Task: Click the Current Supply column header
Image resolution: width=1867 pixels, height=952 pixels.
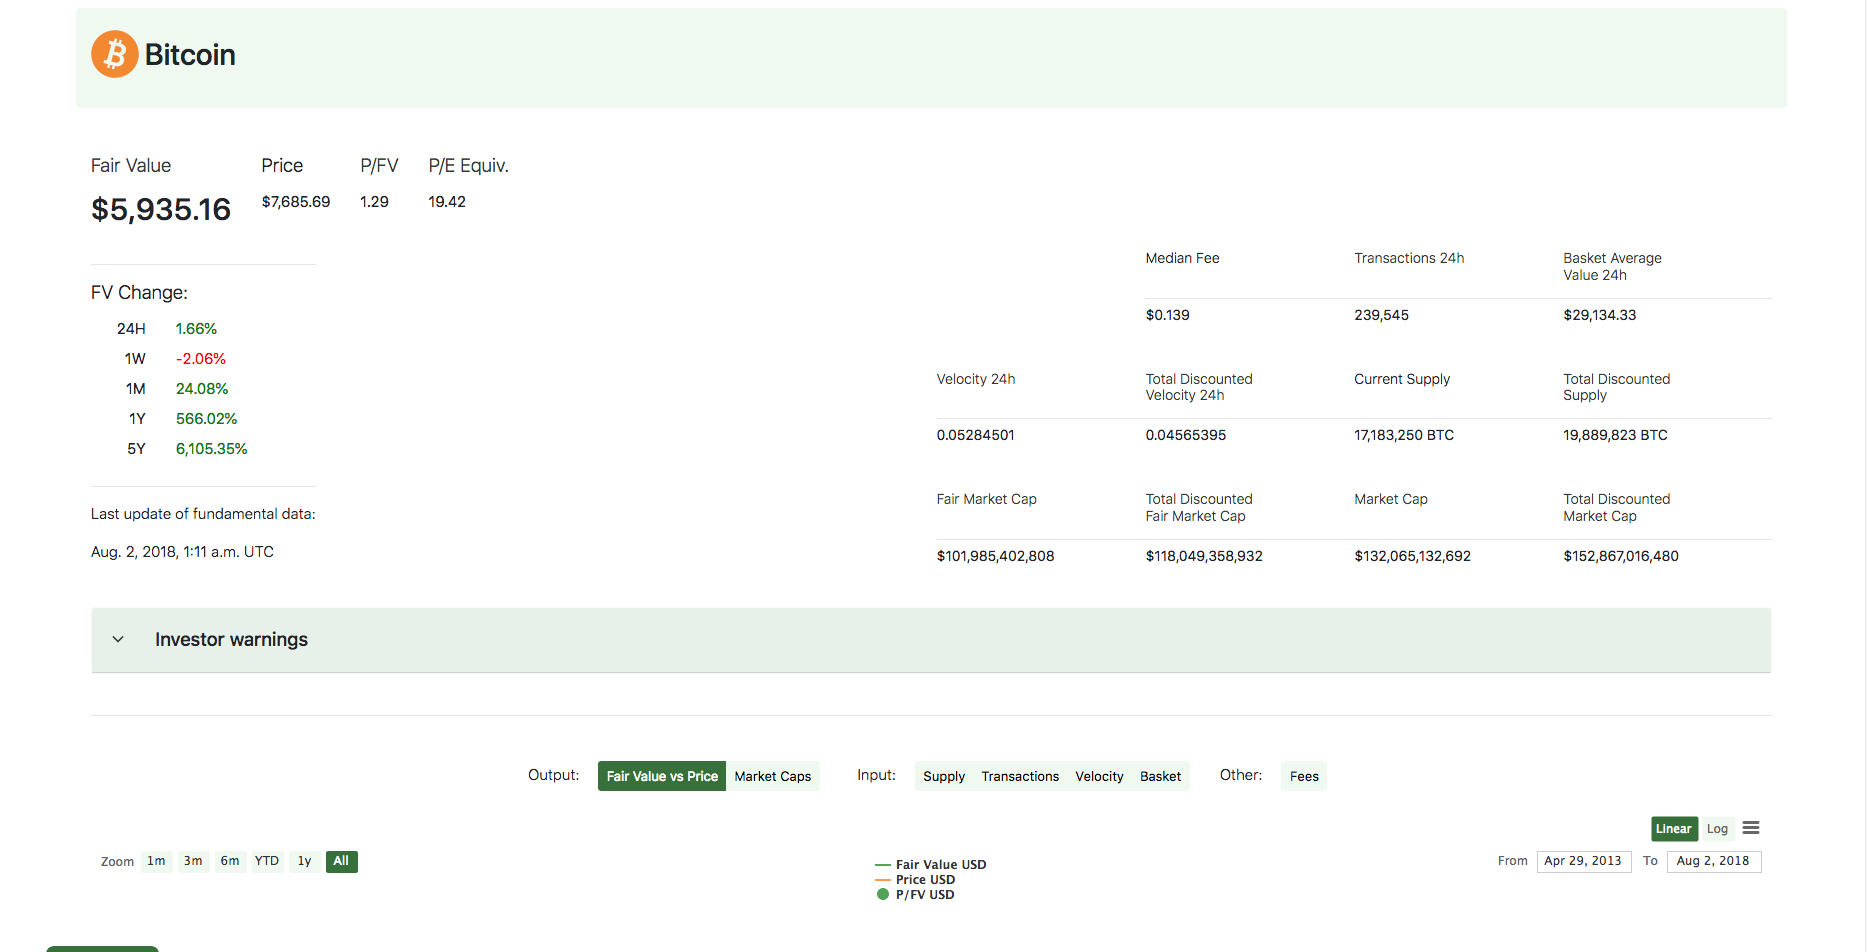Action: (1402, 379)
